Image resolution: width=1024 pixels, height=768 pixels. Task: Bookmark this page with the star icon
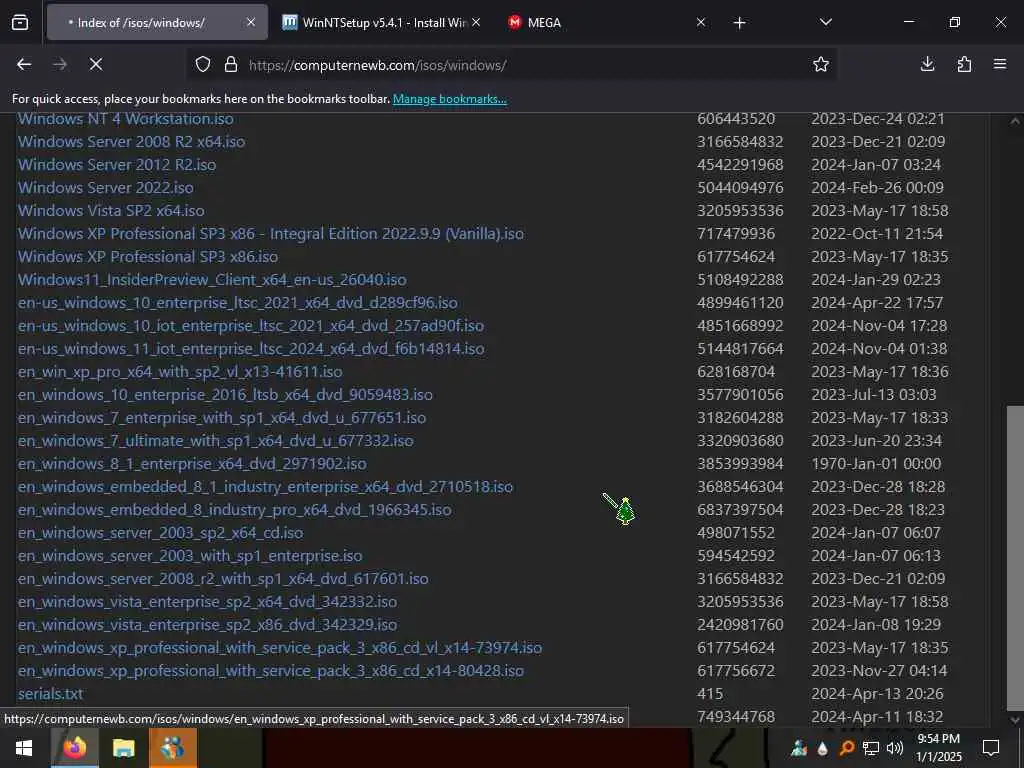pos(821,64)
